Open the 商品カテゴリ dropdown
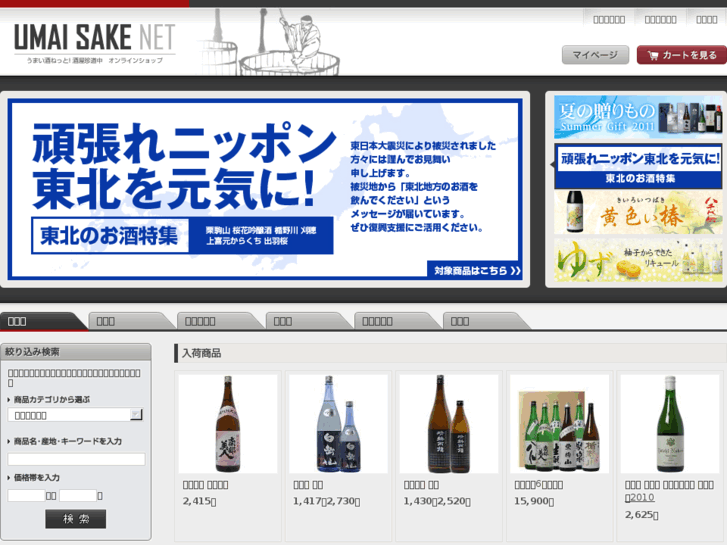The height and width of the screenshot is (545, 727). pos(75,415)
